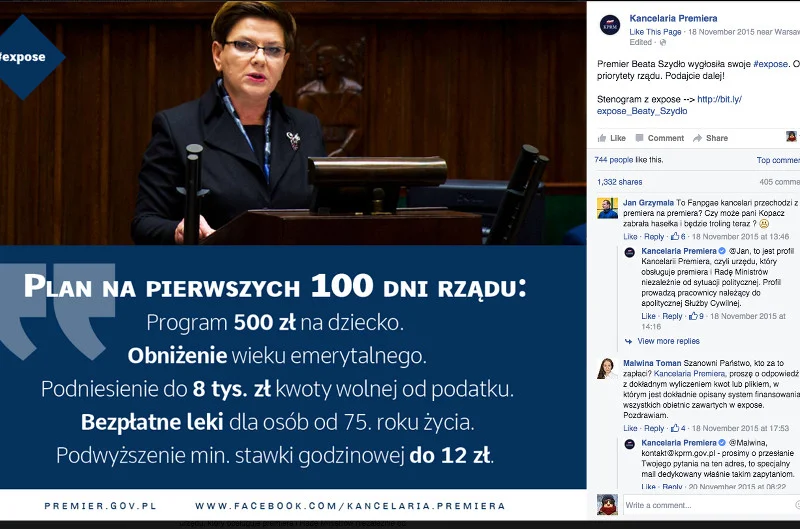
Task: Click Kancelaria Premiera name in reply to Jan
Action: (679, 251)
